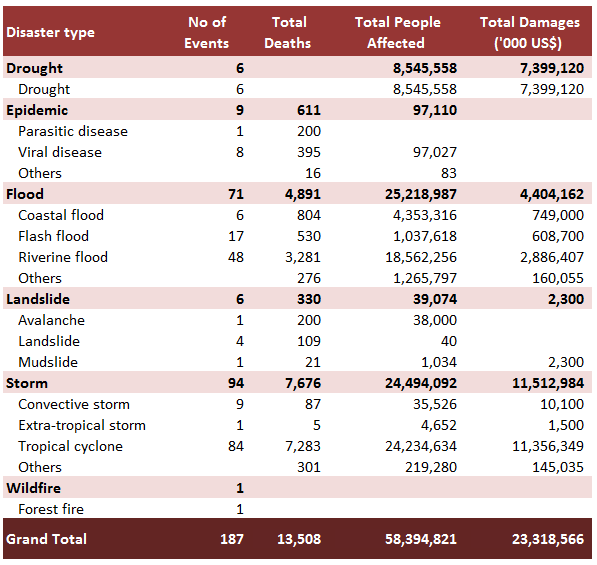Select the 'Flash flood' row label

[x=53, y=236]
